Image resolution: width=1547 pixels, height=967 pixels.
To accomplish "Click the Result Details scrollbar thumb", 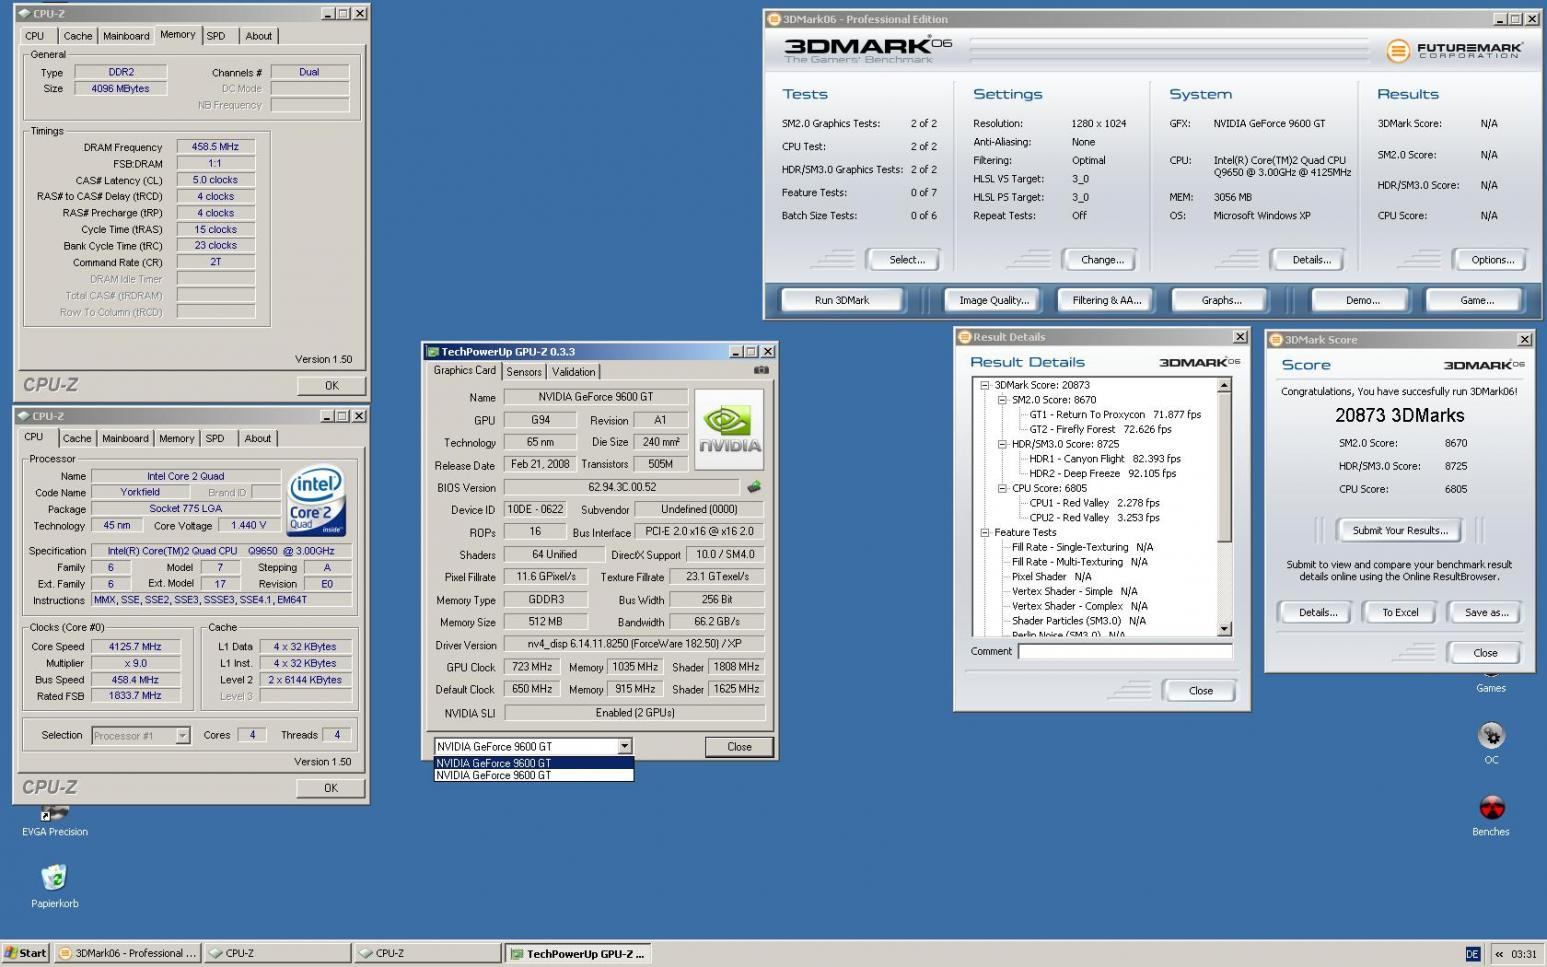I will click(1224, 467).
